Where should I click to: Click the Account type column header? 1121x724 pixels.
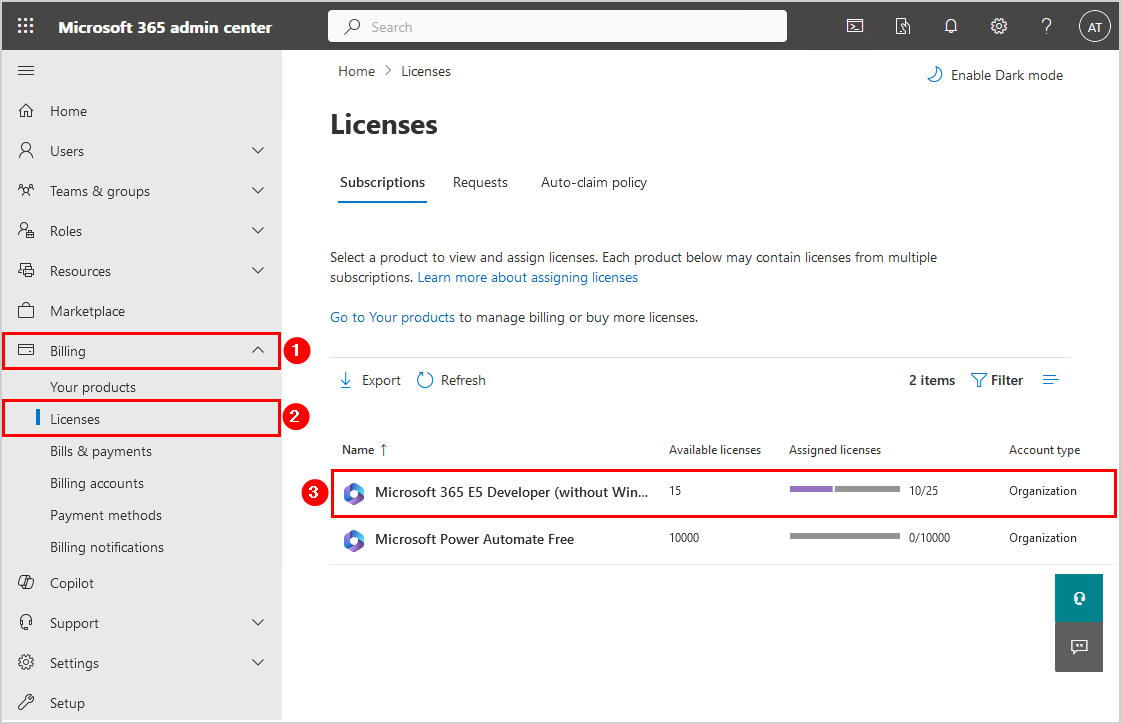click(1045, 450)
